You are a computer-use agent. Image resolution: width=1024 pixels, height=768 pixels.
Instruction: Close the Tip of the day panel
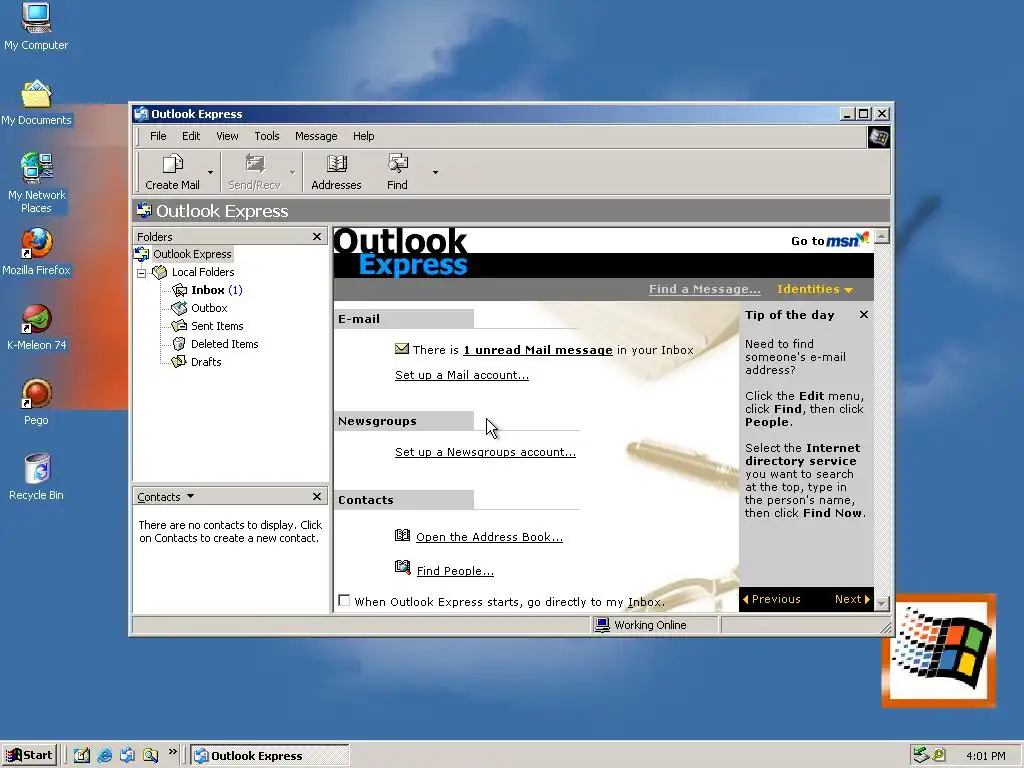[x=864, y=315]
